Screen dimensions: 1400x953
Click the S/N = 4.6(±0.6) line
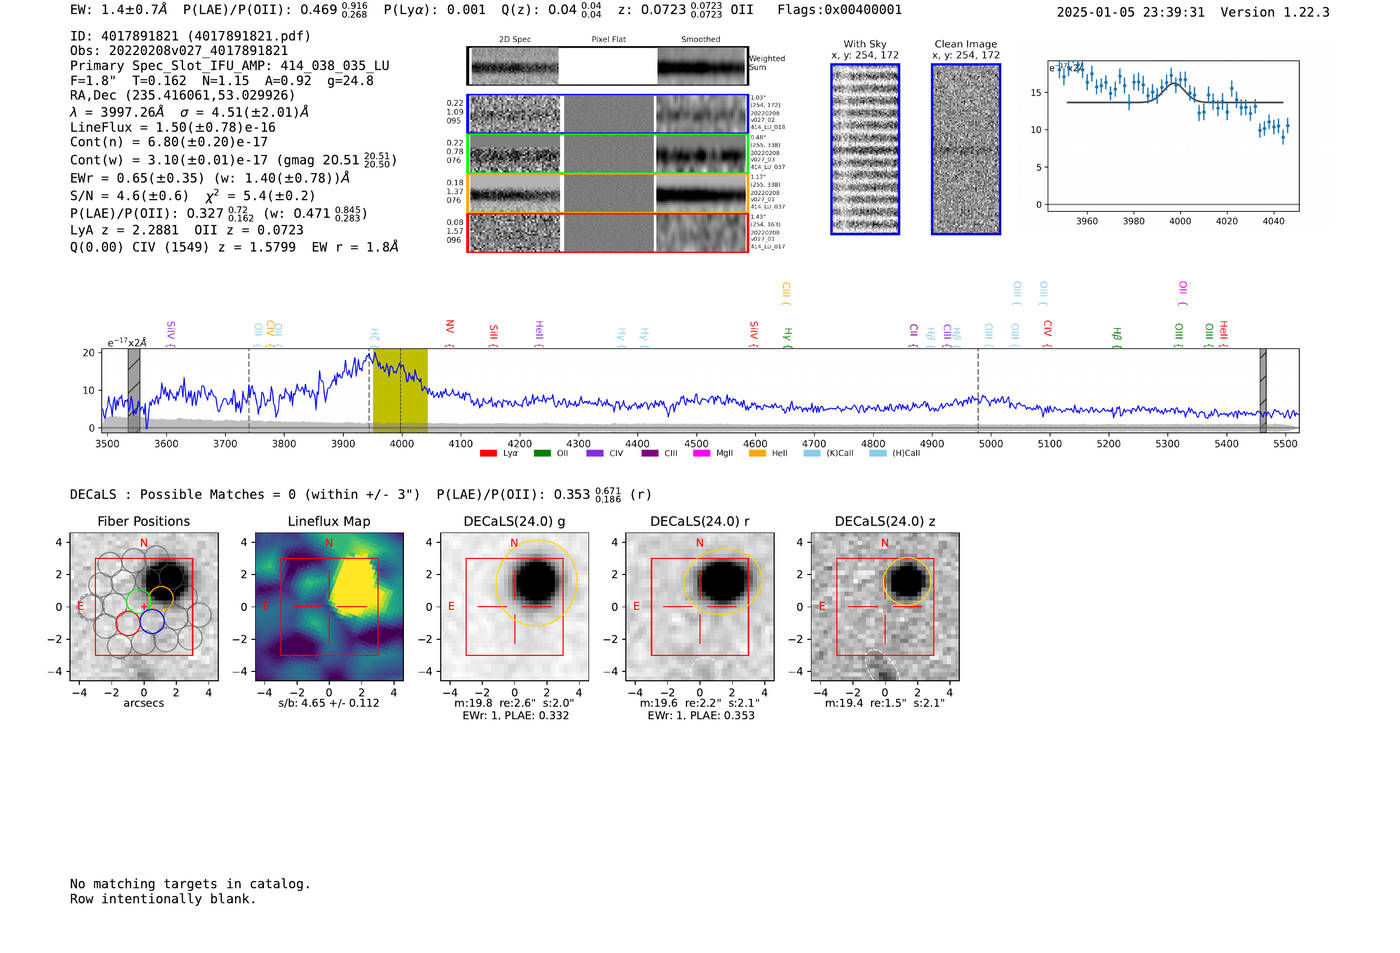click(192, 196)
